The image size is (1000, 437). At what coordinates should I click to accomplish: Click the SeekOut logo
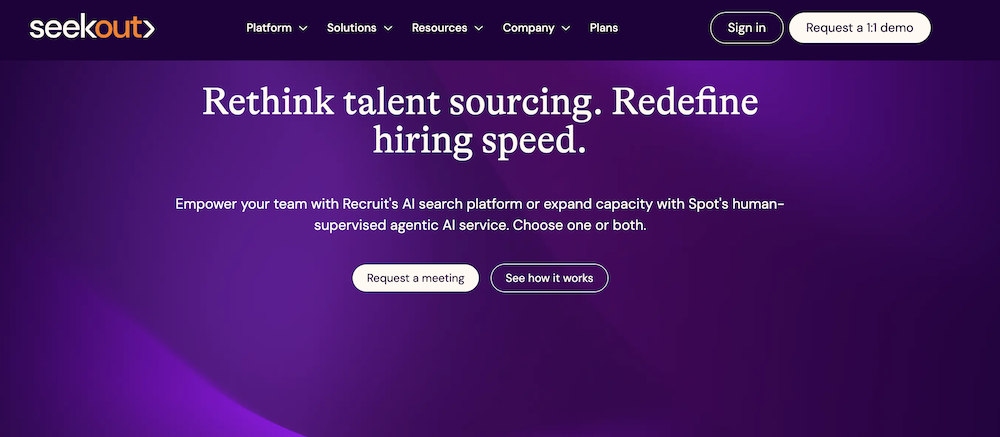pos(92,28)
